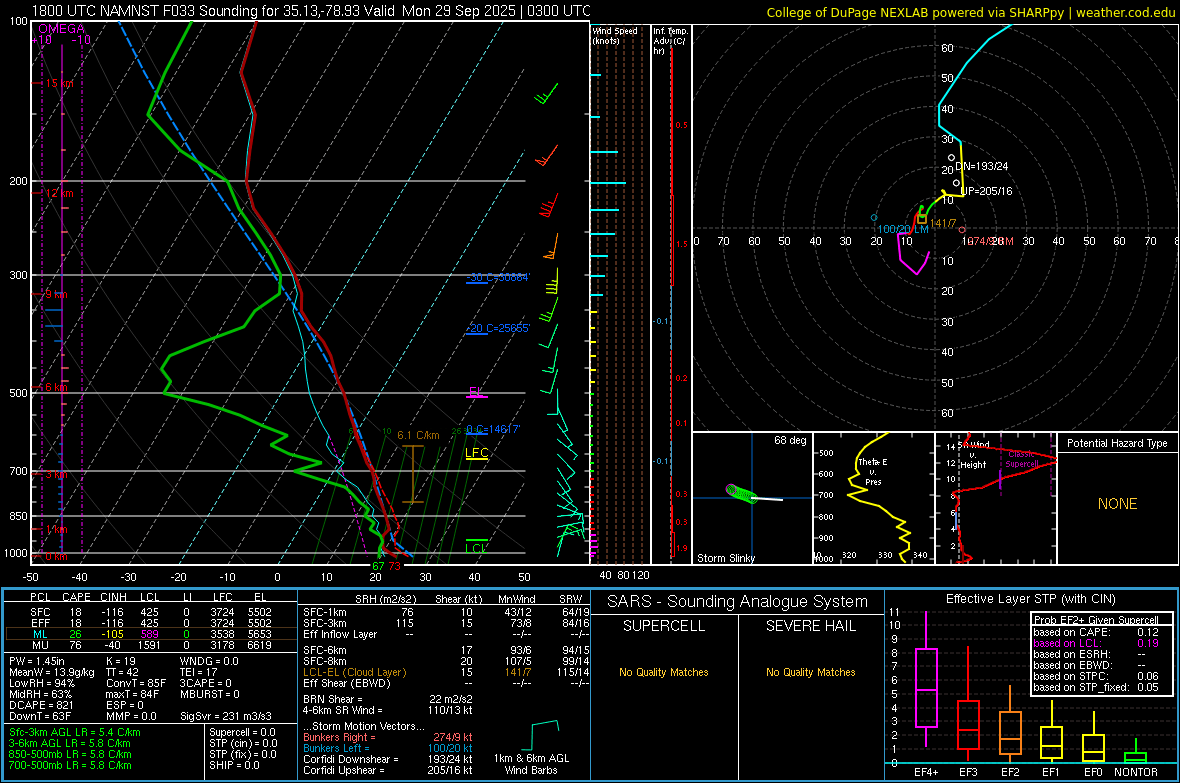Image resolution: width=1180 pixels, height=783 pixels.
Task: Select the magenta OMEGA label
Action: [61, 29]
